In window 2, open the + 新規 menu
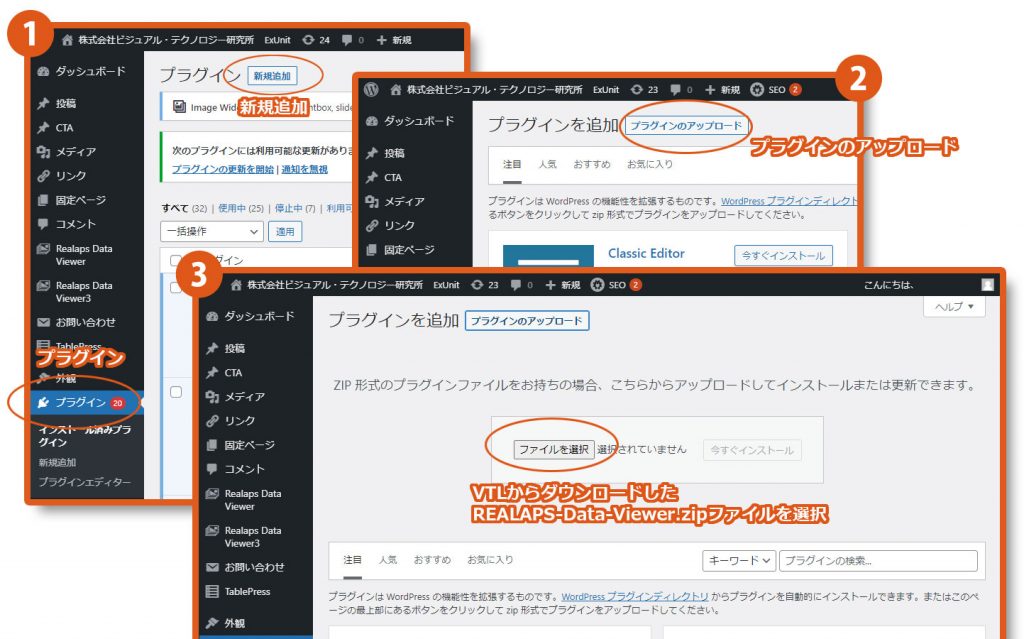Viewport: 1024px width, 639px height. coord(722,90)
